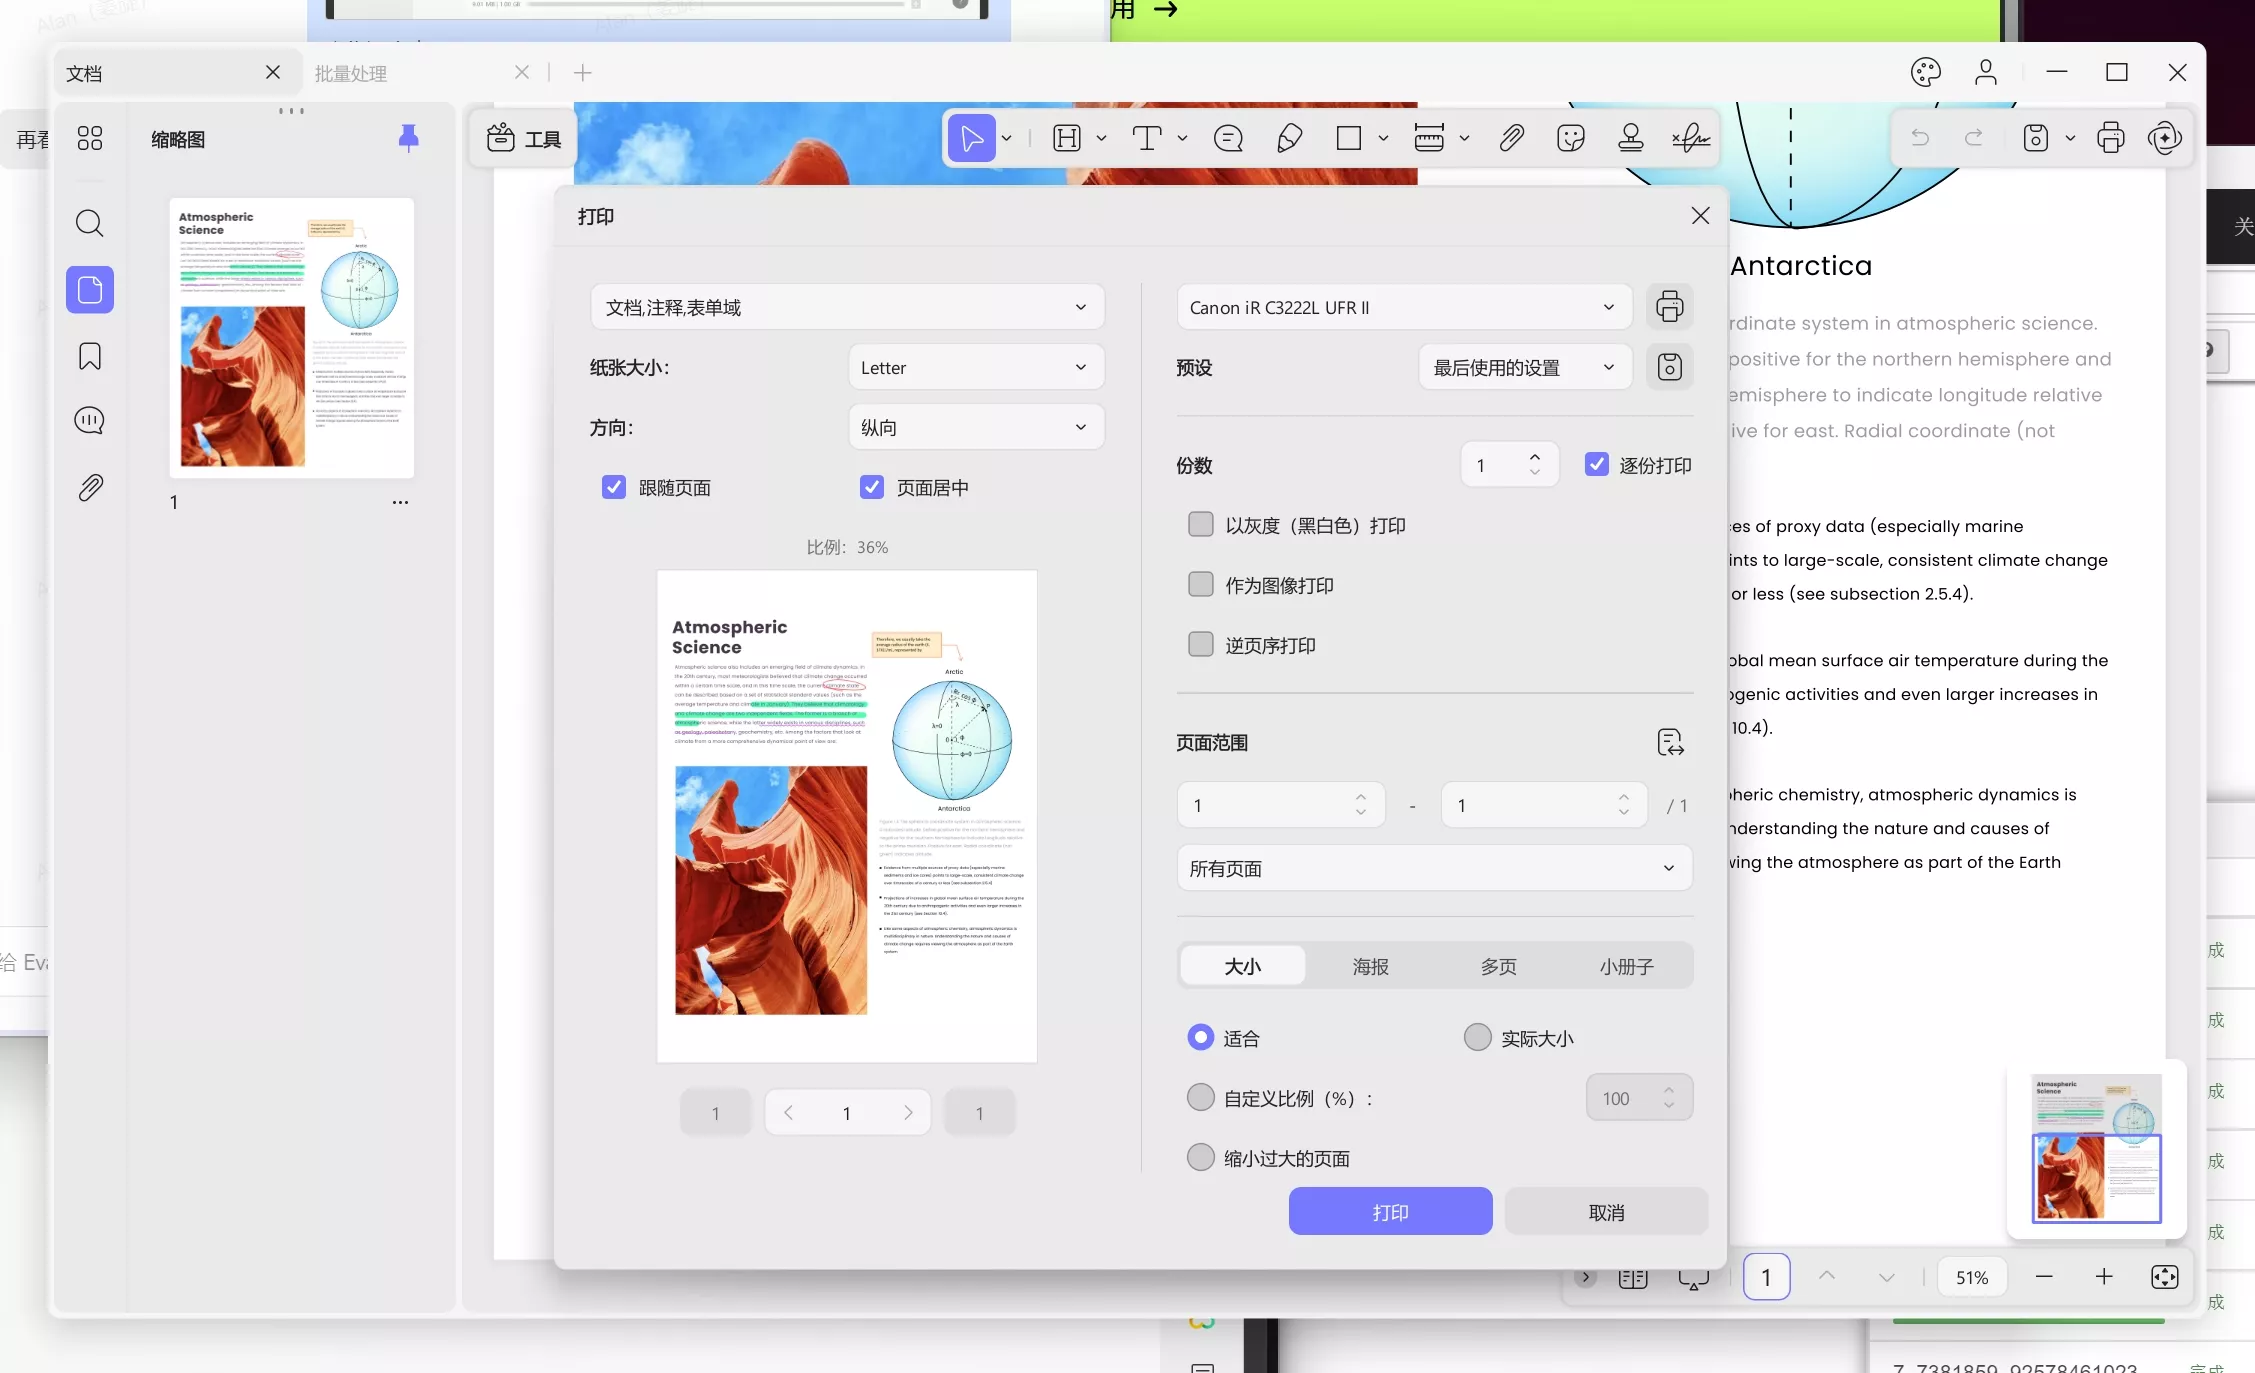Open the comment annotation tool

[x=1228, y=138]
